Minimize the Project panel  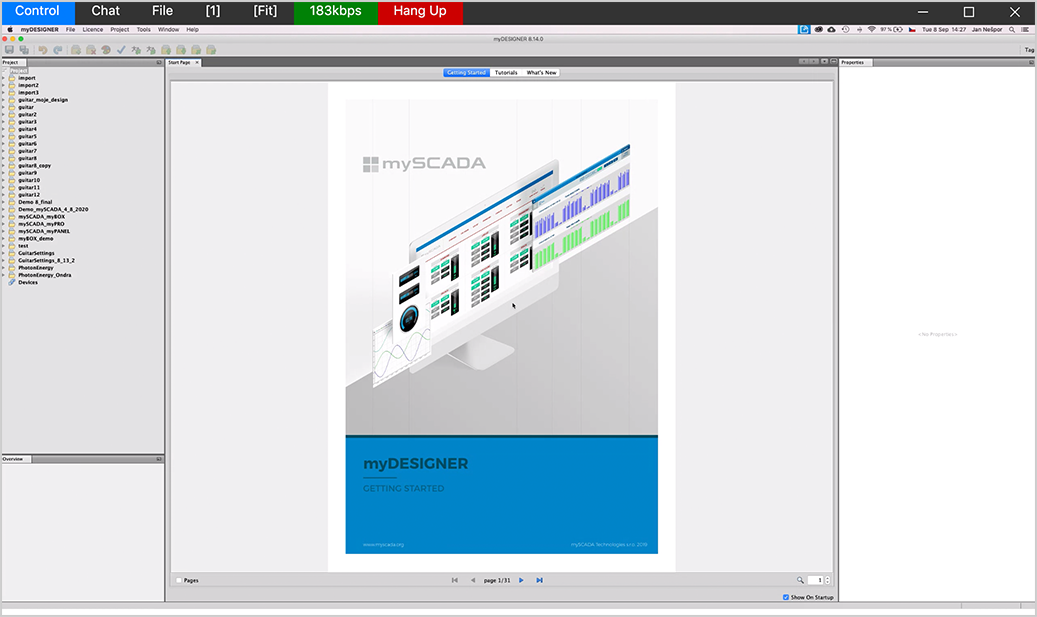[159, 62]
